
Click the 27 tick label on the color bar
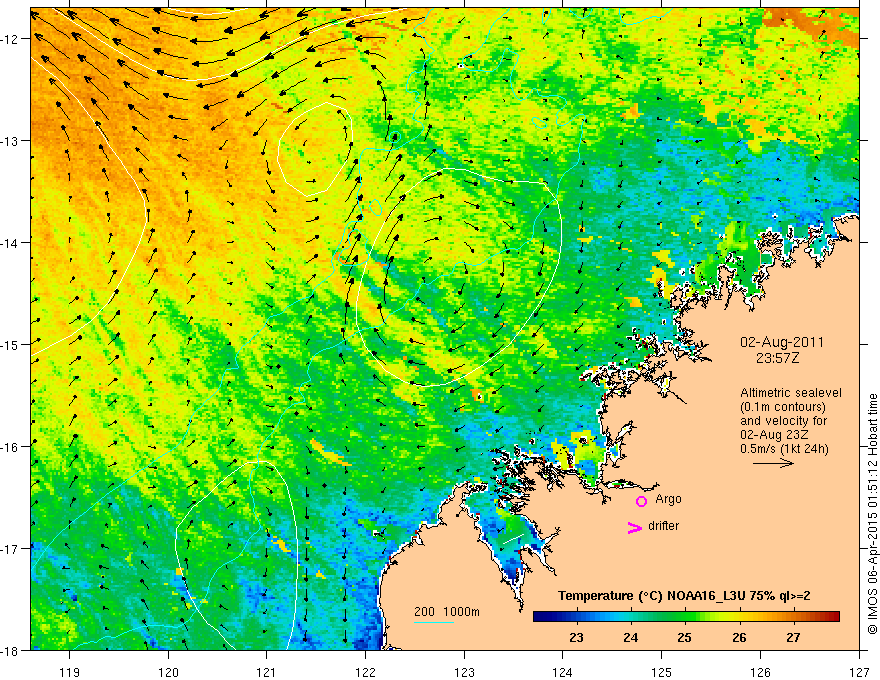793,638
